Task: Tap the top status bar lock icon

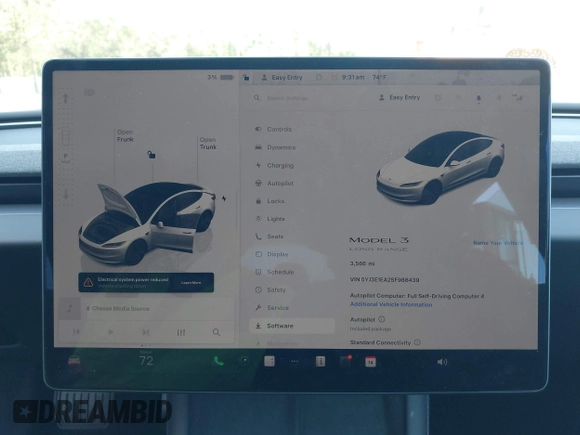Action: [x=246, y=77]
